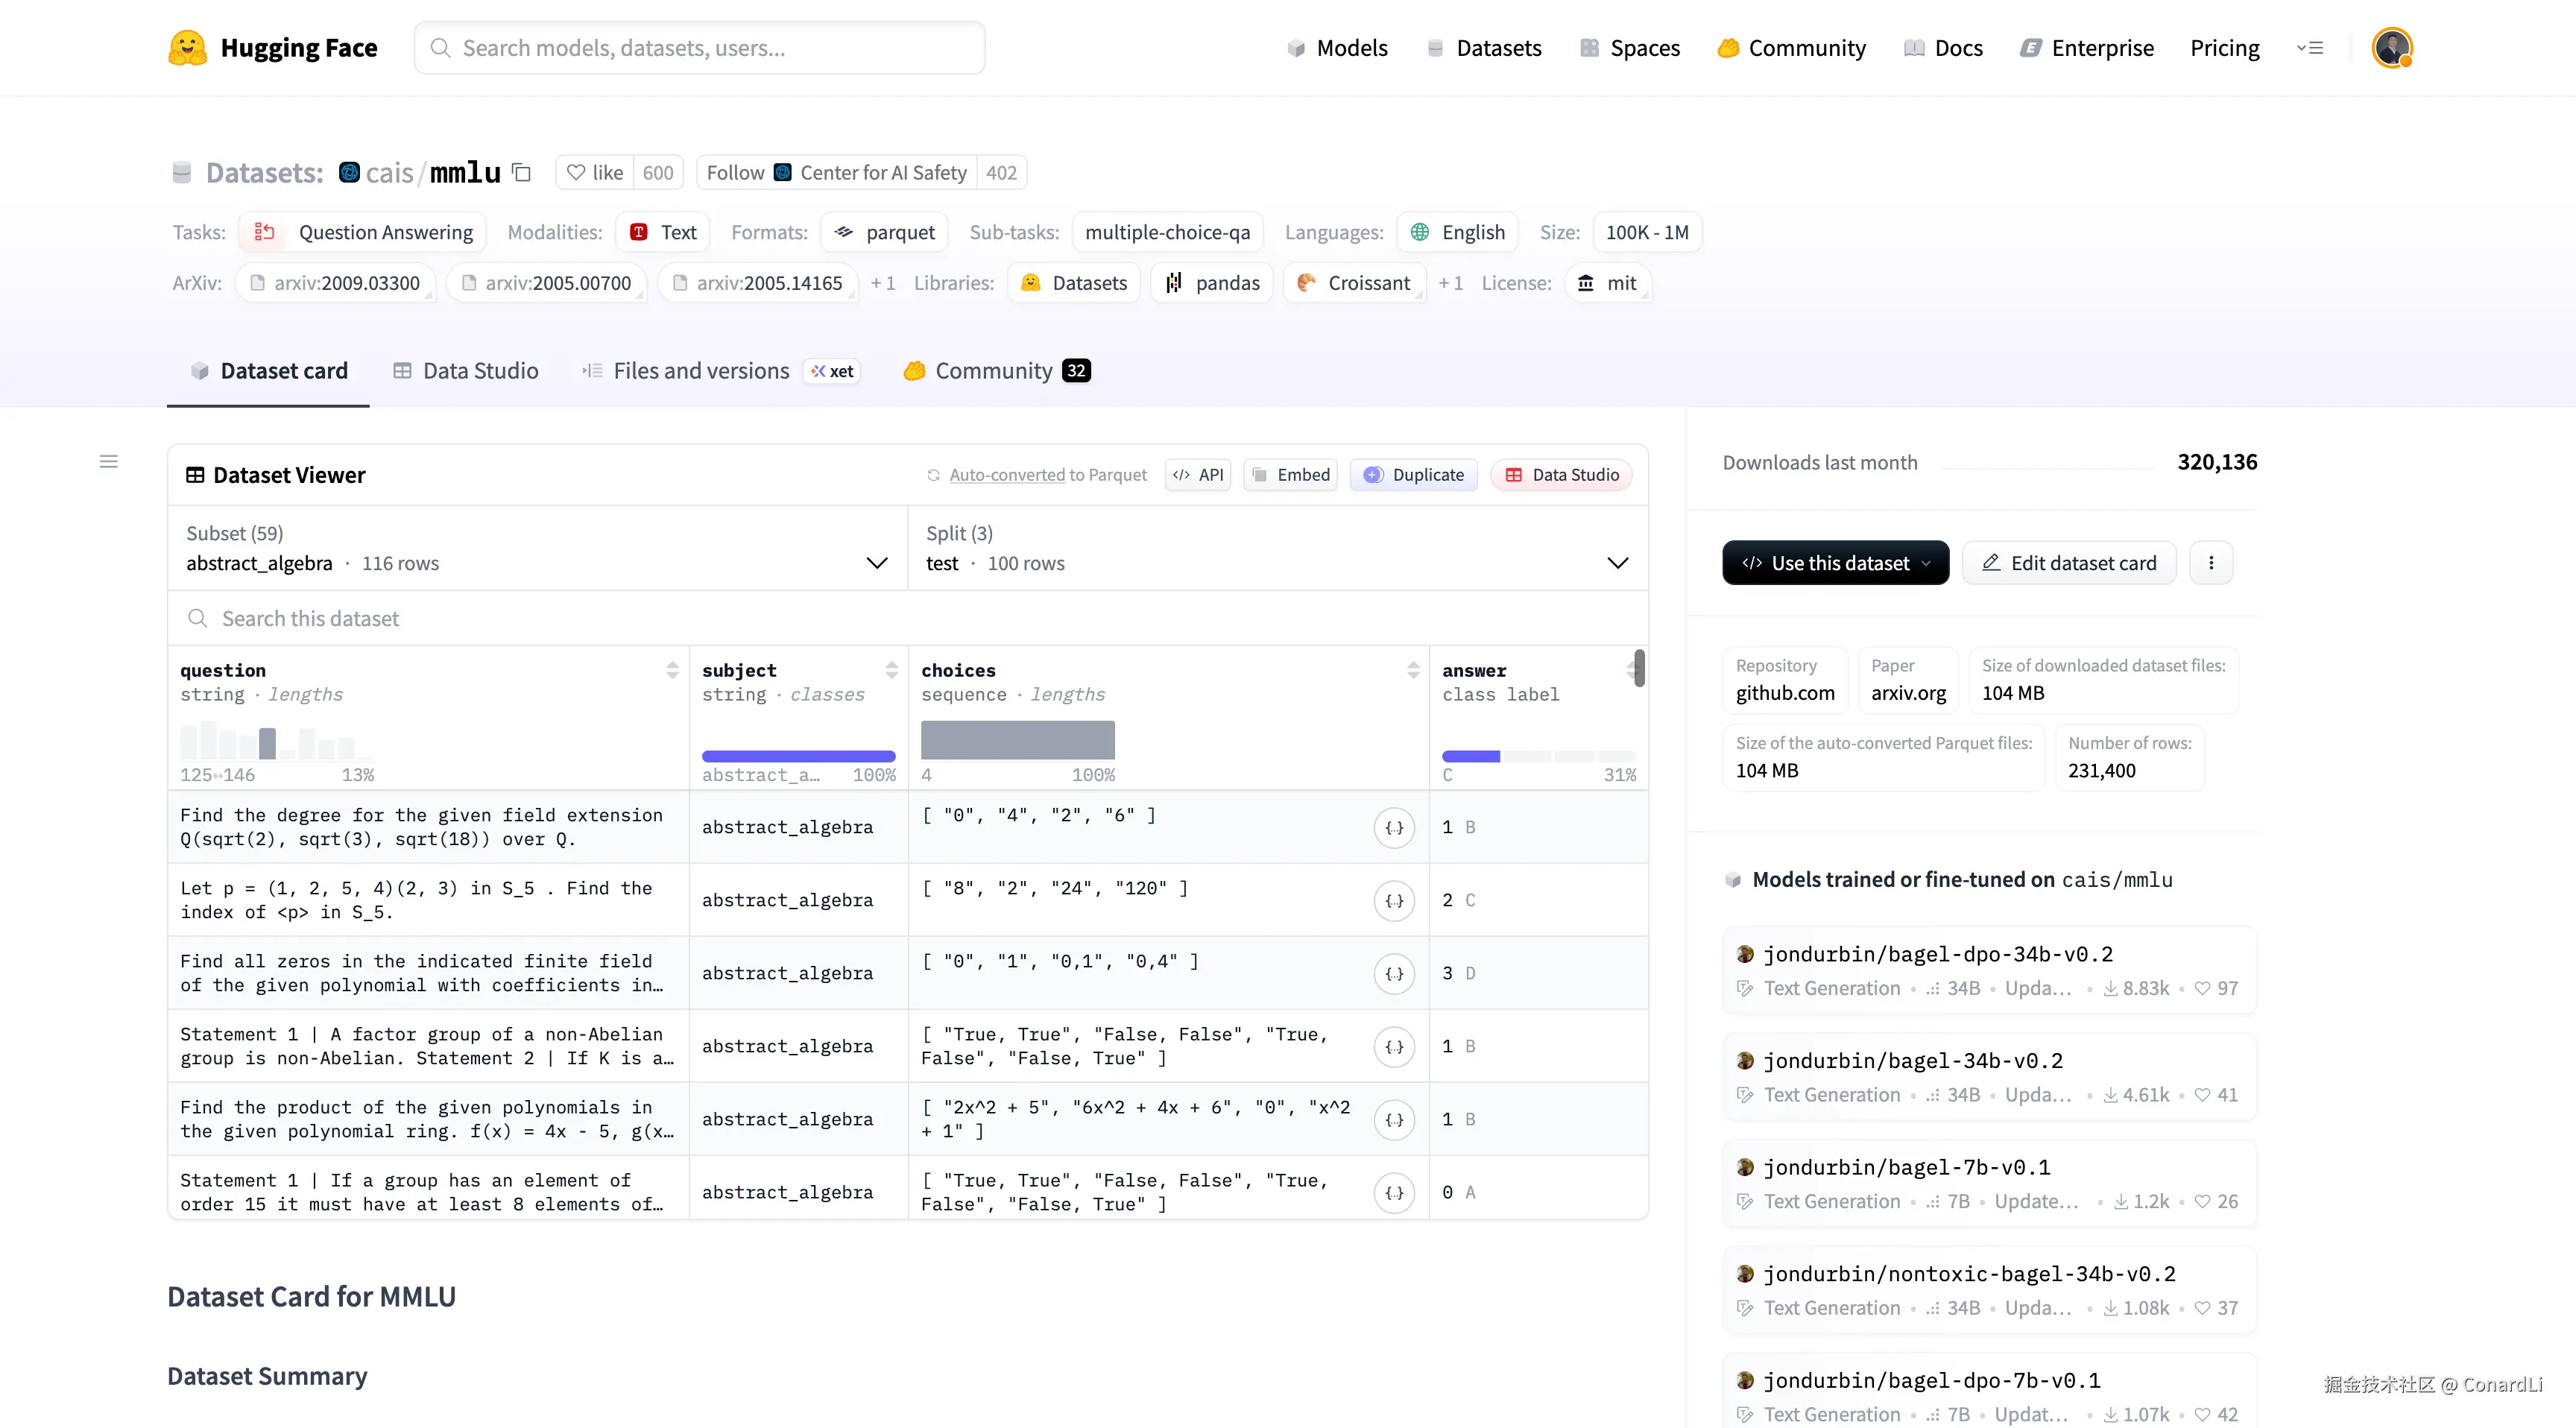
Task: Open the left sidebar hamburger menu
Action: click(109, 461)
